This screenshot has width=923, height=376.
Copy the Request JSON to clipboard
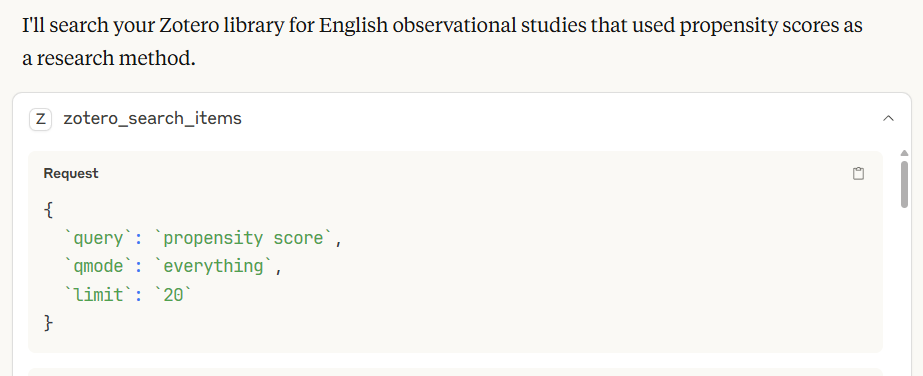pos(858,174)
